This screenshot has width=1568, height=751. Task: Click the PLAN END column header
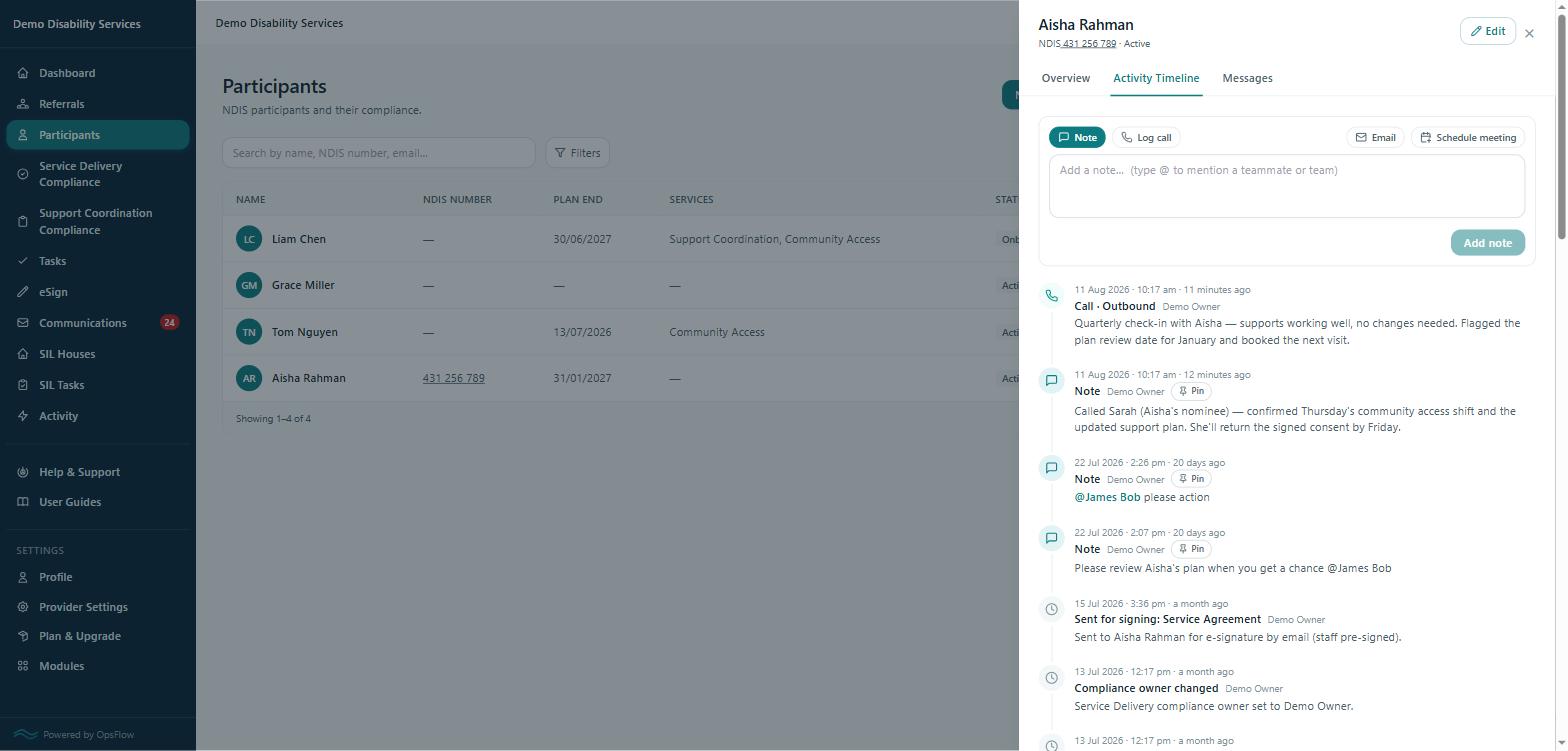pyautogui.click(x=578, y=199)
